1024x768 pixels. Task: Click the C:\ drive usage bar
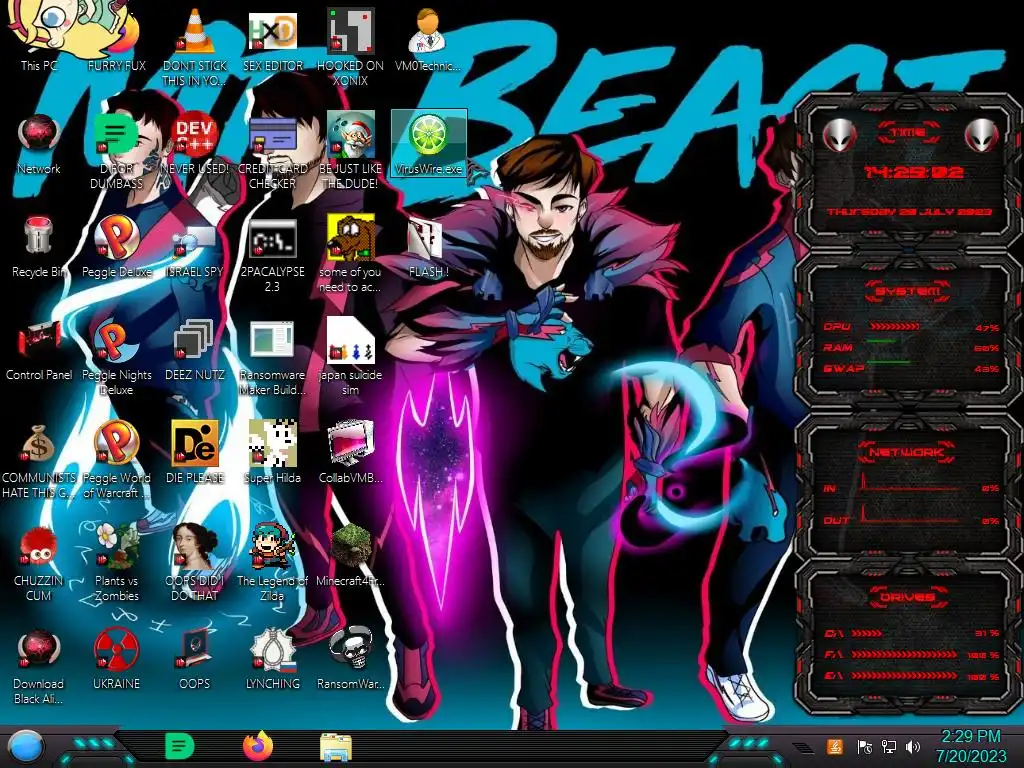[867, 633]
